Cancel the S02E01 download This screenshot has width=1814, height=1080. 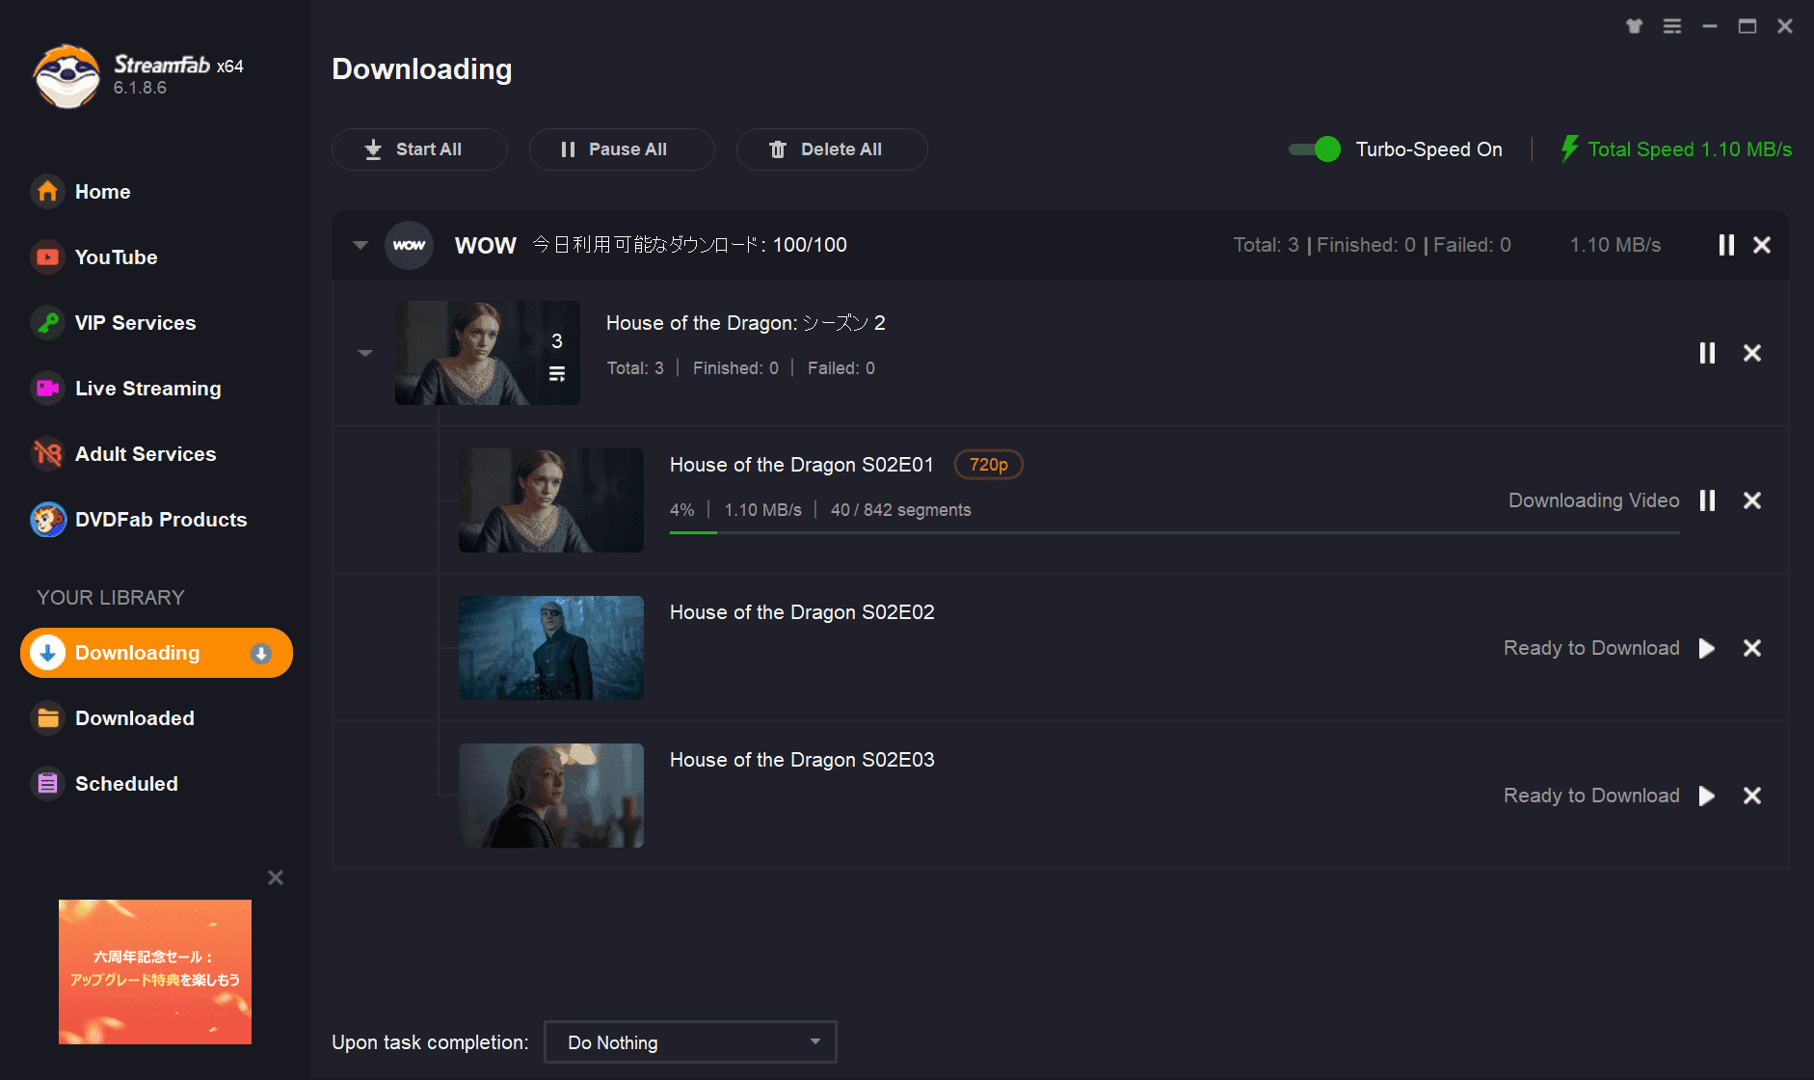coord(1752,500)
